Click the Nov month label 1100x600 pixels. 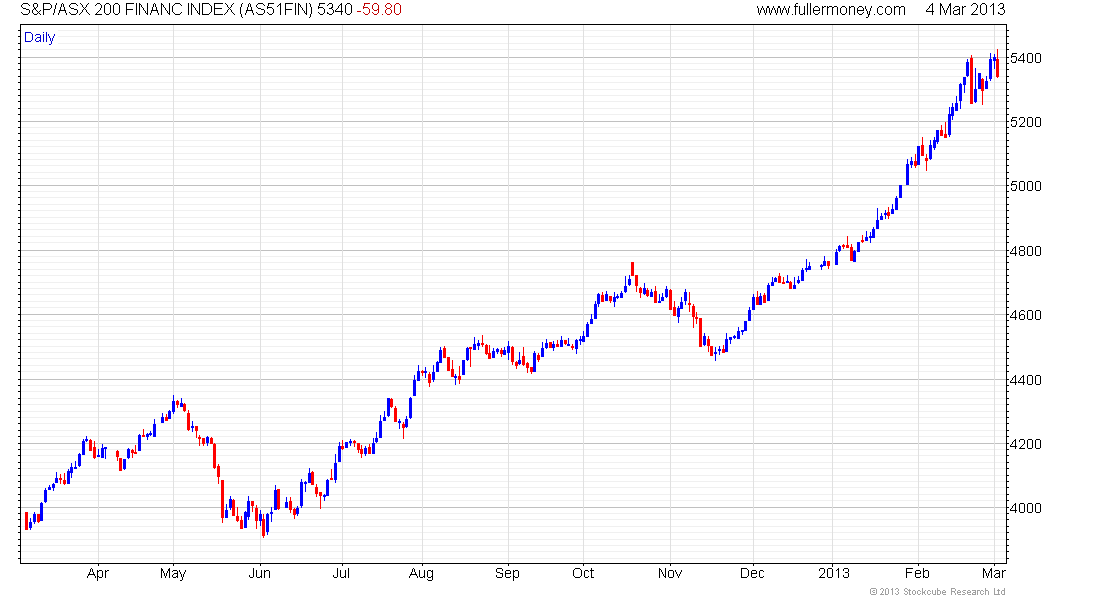coord(670,573)
